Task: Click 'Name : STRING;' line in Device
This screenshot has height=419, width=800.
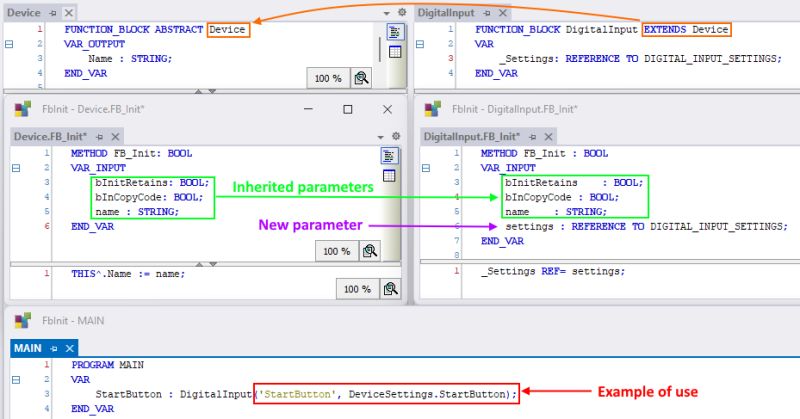Action: click(x=130, y=59)
